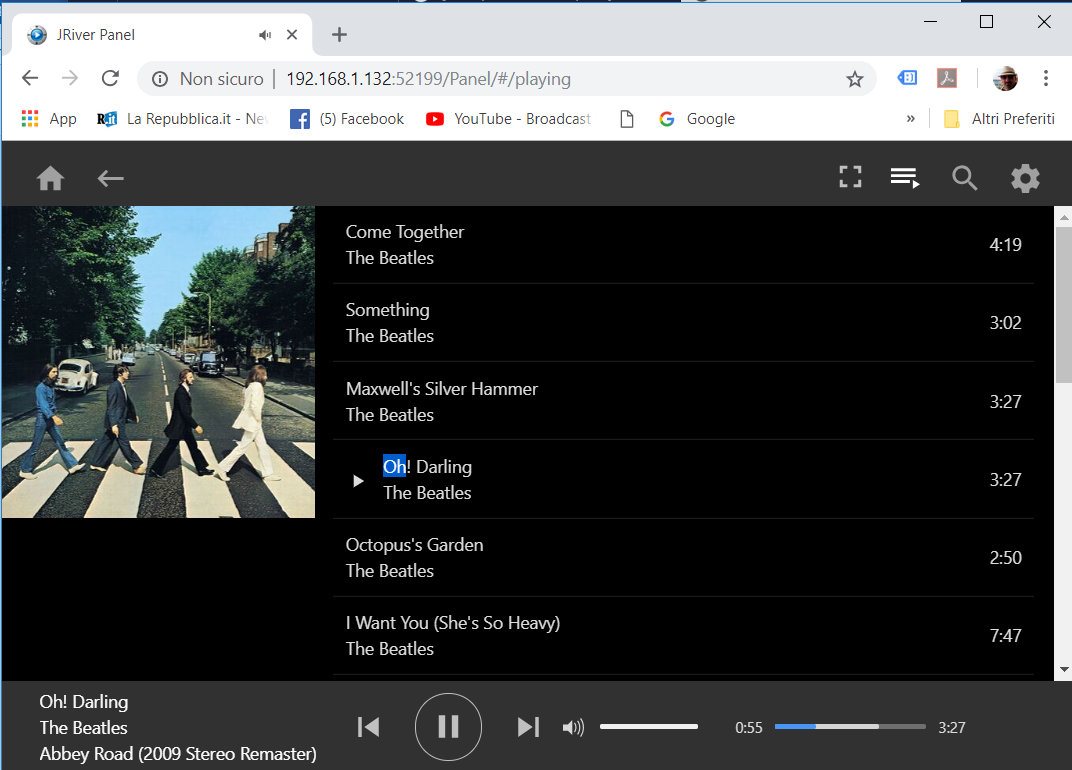This screenshot has width=1072, height=770.
Task: Click the browser forward arrow
Action: 70,78
